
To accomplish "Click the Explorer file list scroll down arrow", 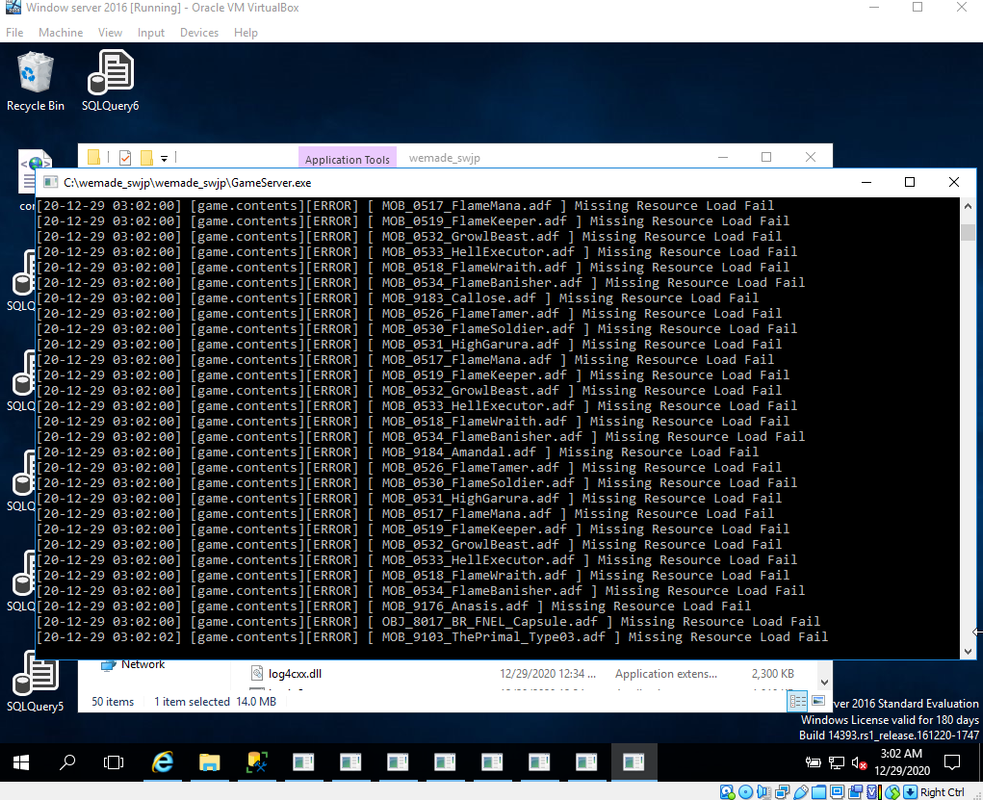I will [824, 682].
